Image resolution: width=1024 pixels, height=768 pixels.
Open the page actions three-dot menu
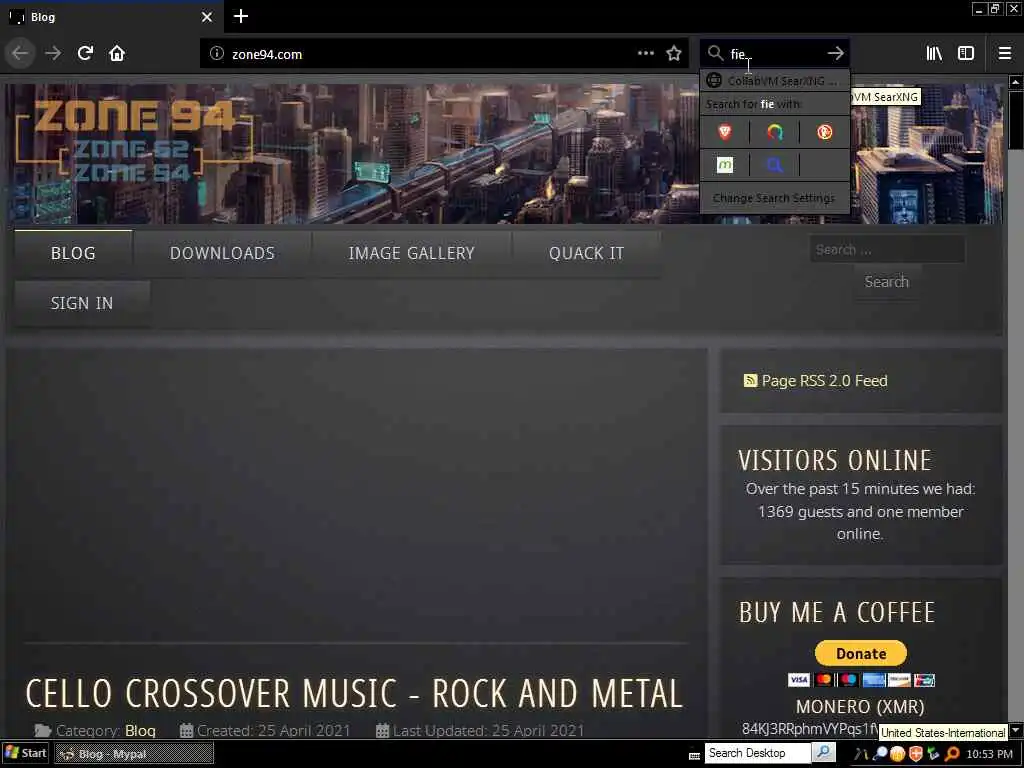[646, 54]
